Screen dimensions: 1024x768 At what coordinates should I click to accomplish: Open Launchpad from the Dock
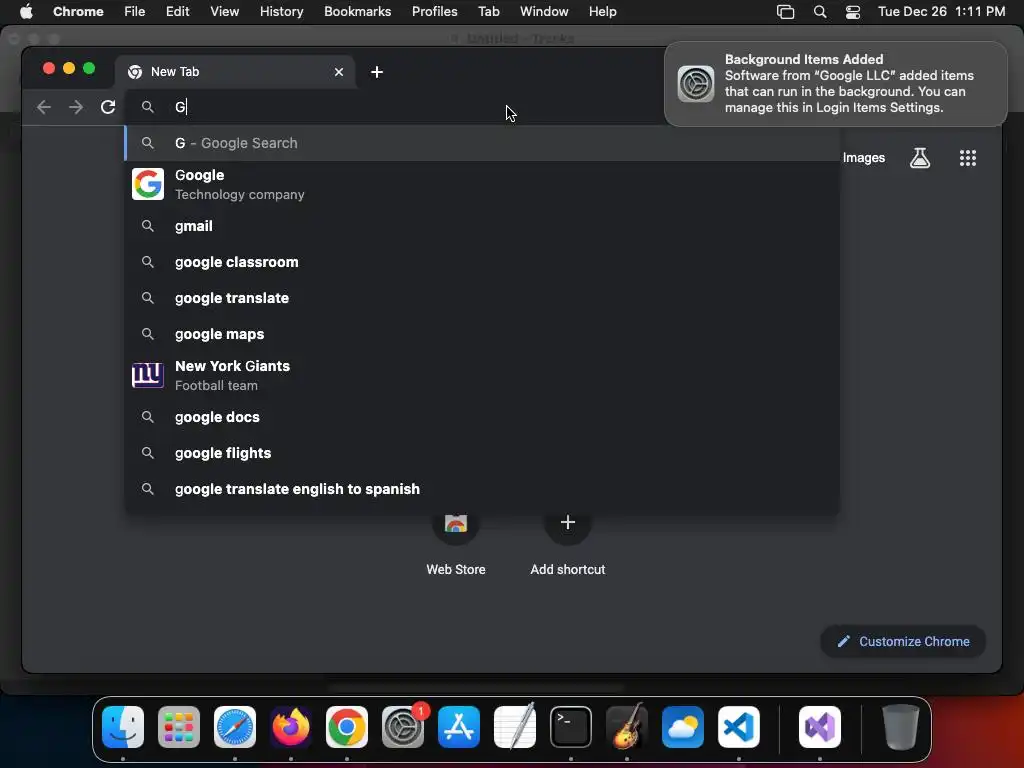179,727
